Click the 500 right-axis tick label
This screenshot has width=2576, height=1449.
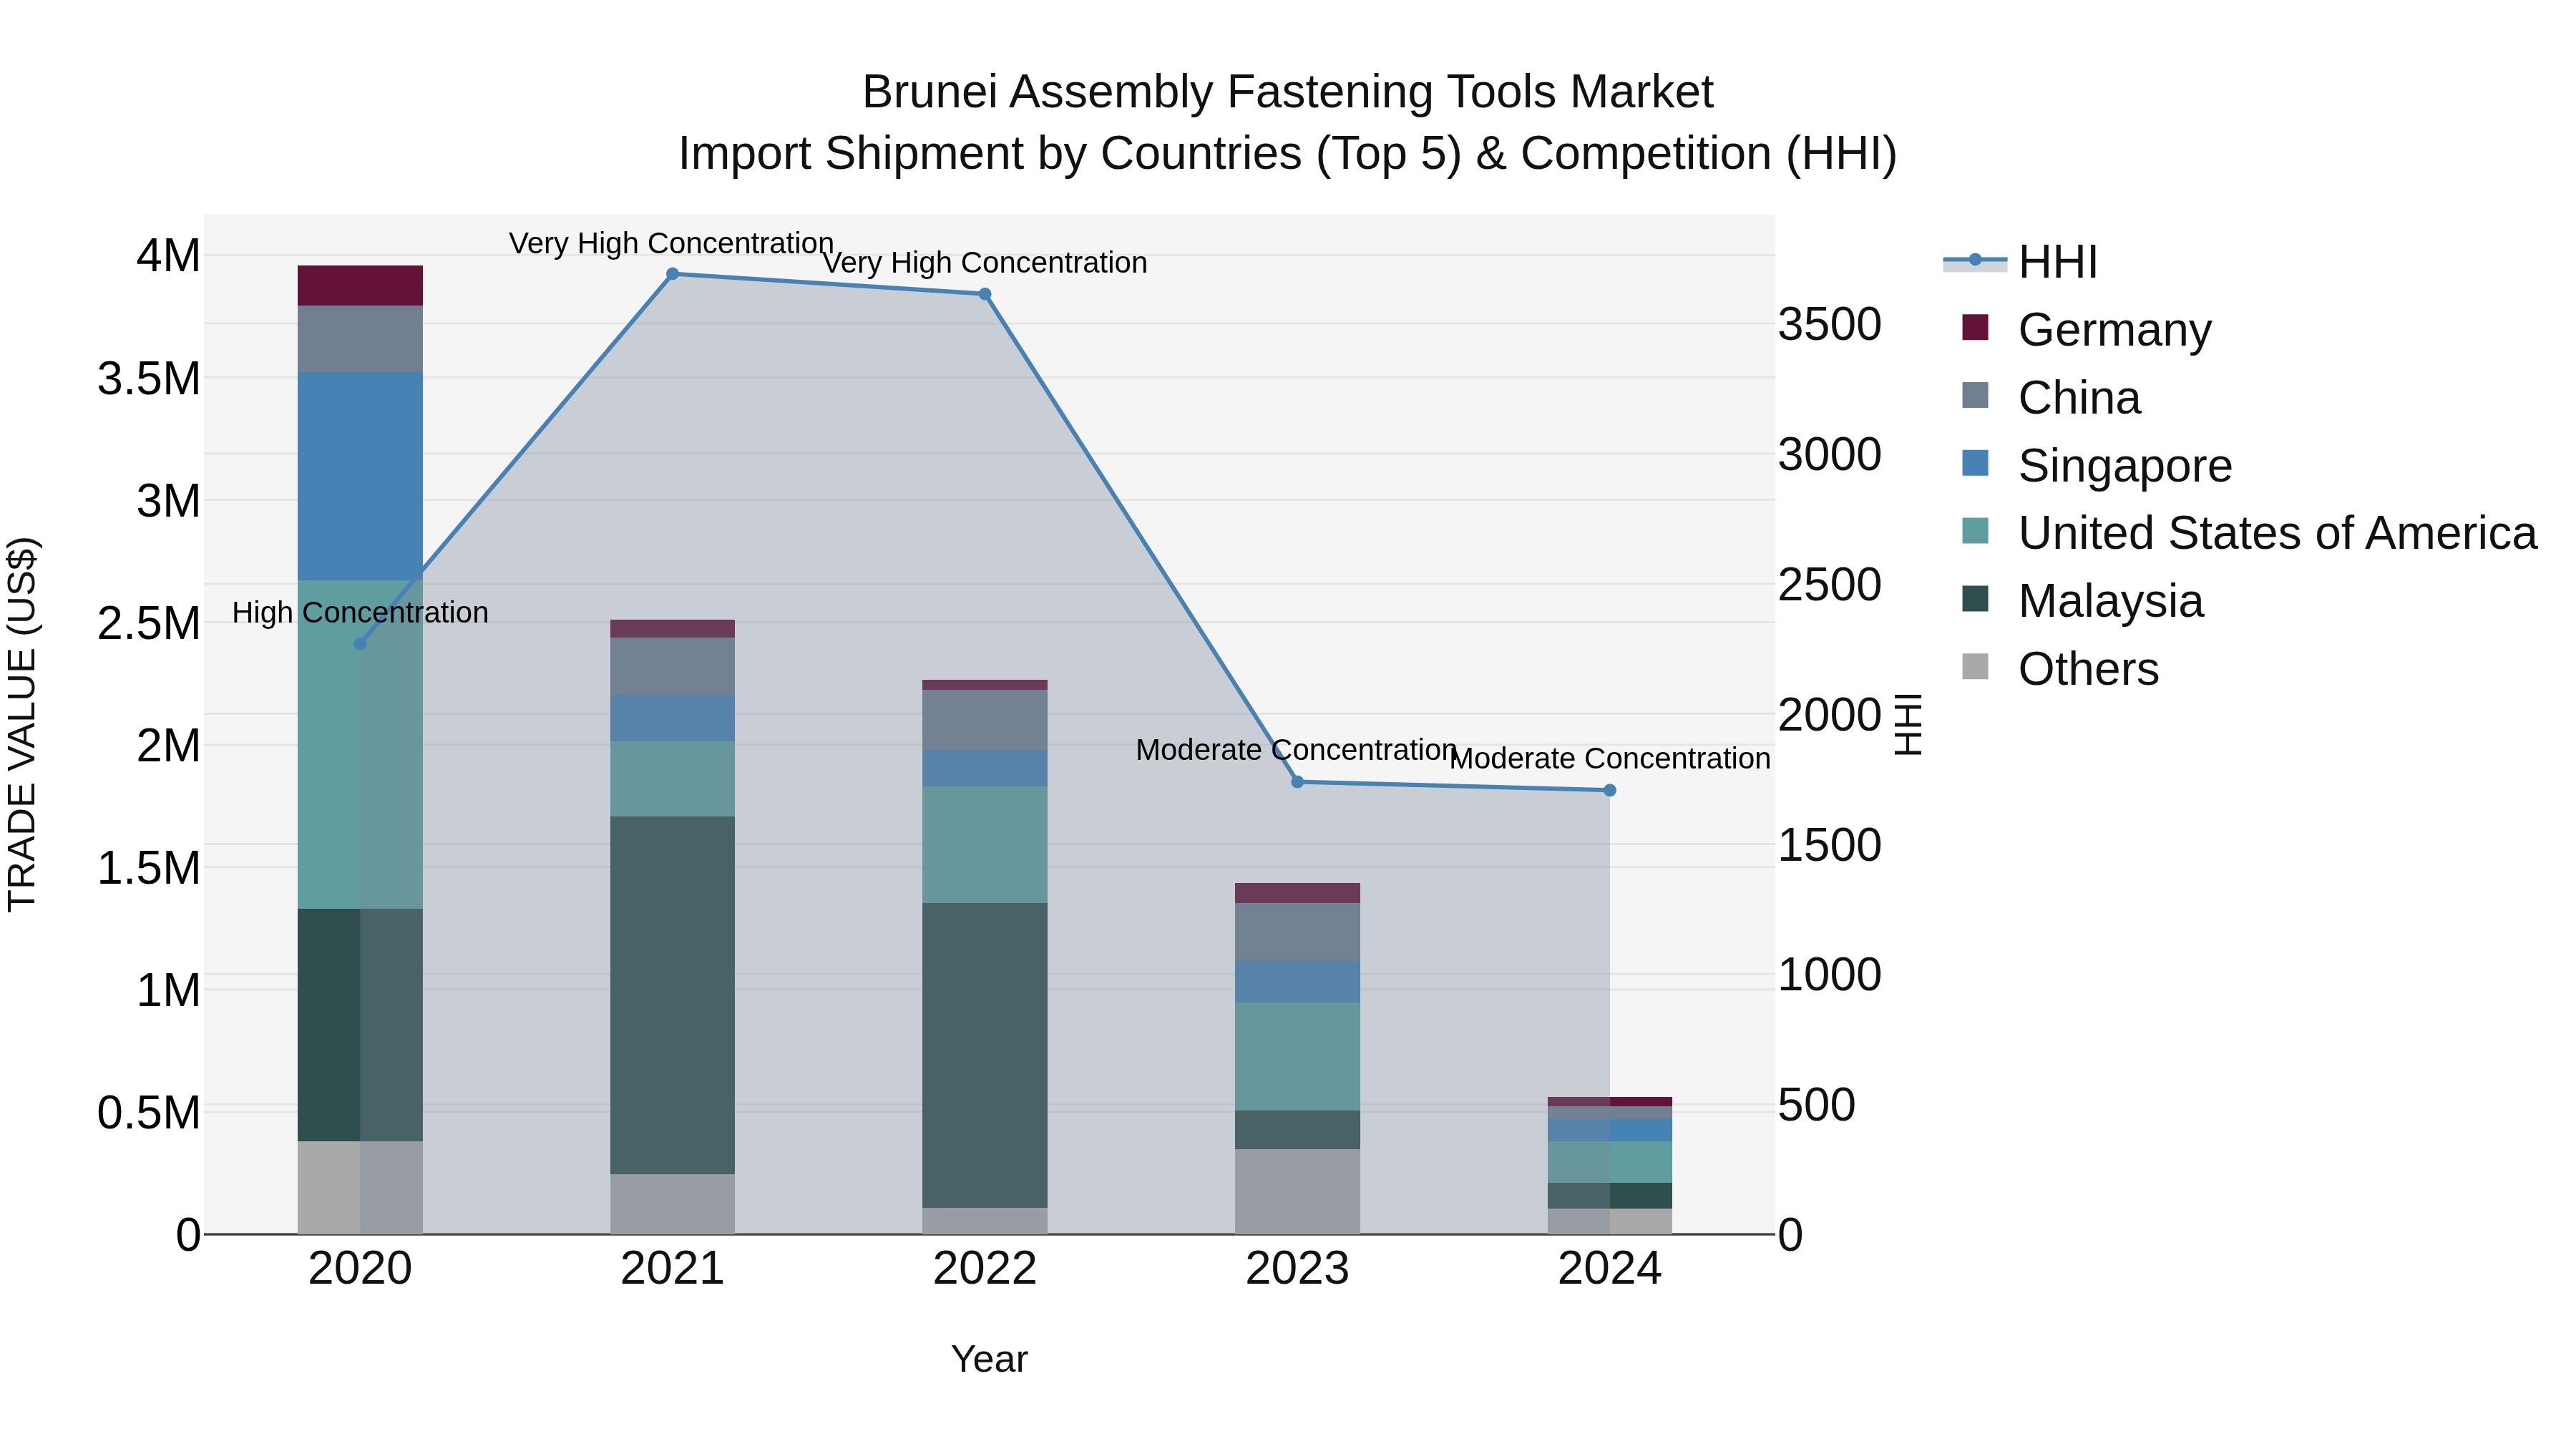[x=1817, y=1105]
